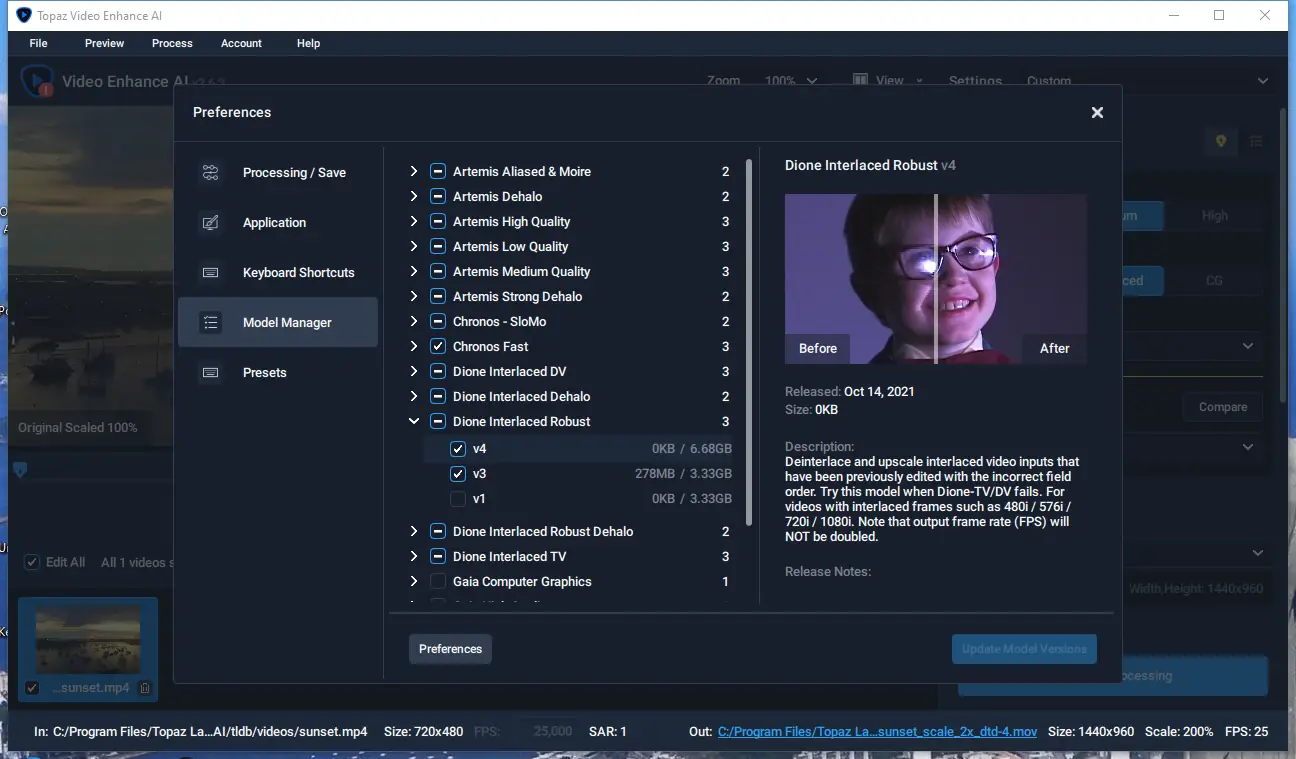Image resolution: width=1296 pixels, height=759 pixels.
Task: Toggle the Edit All checkbox
Action: [32, 562]
